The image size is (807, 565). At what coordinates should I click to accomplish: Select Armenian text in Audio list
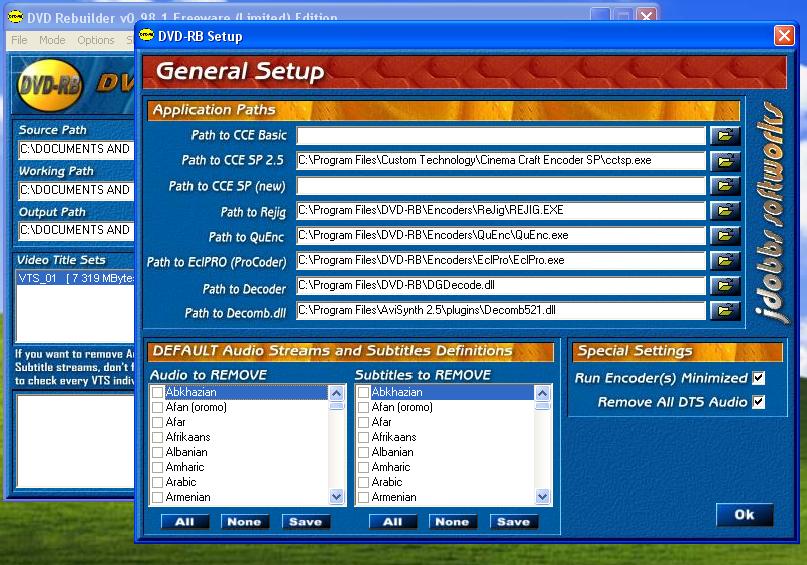pos(188,497)
